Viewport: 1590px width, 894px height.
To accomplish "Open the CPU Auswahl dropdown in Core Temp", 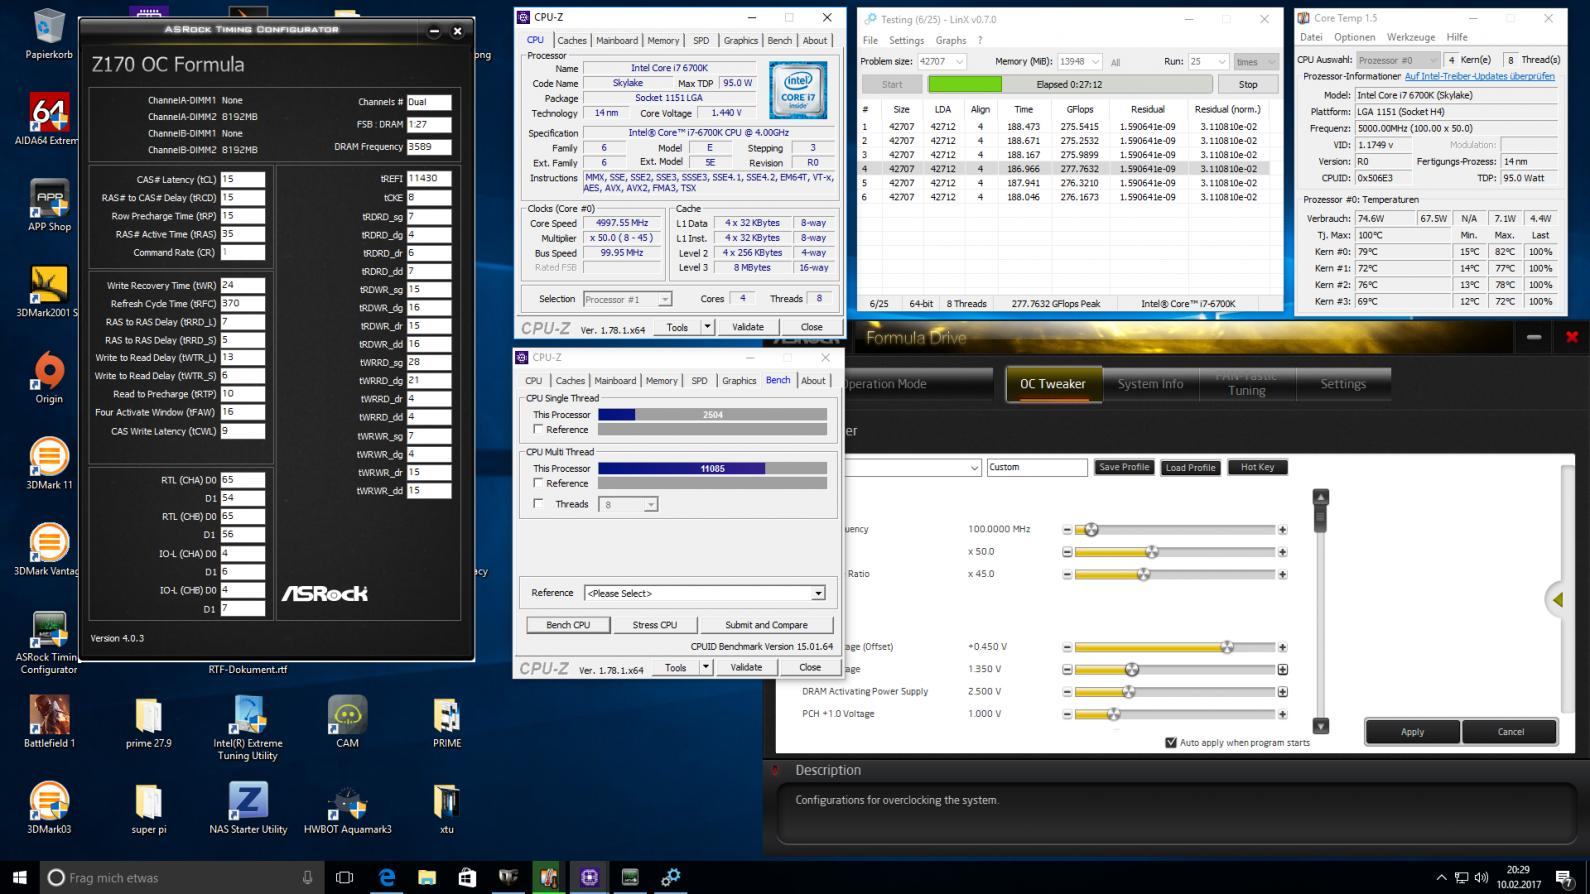I will [1398, 60].
